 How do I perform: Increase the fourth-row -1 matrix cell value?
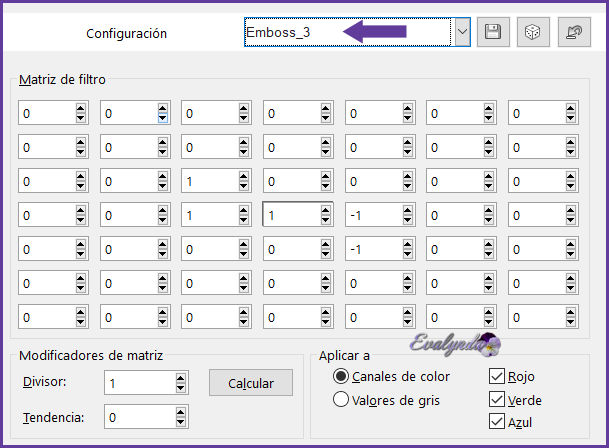tap(408, 210)
